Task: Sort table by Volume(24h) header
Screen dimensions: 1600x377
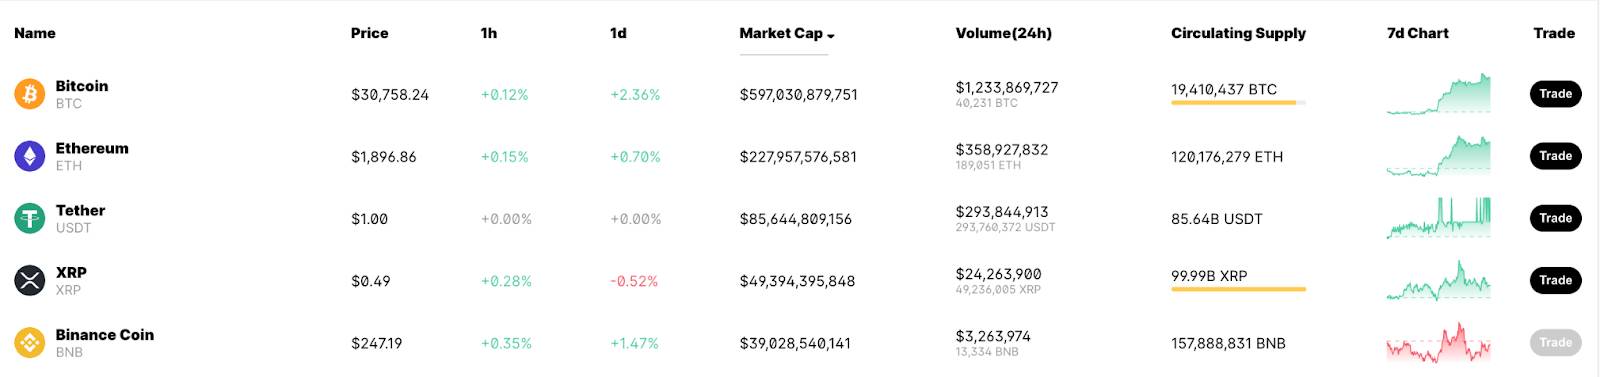Action: pos(1003,33)
